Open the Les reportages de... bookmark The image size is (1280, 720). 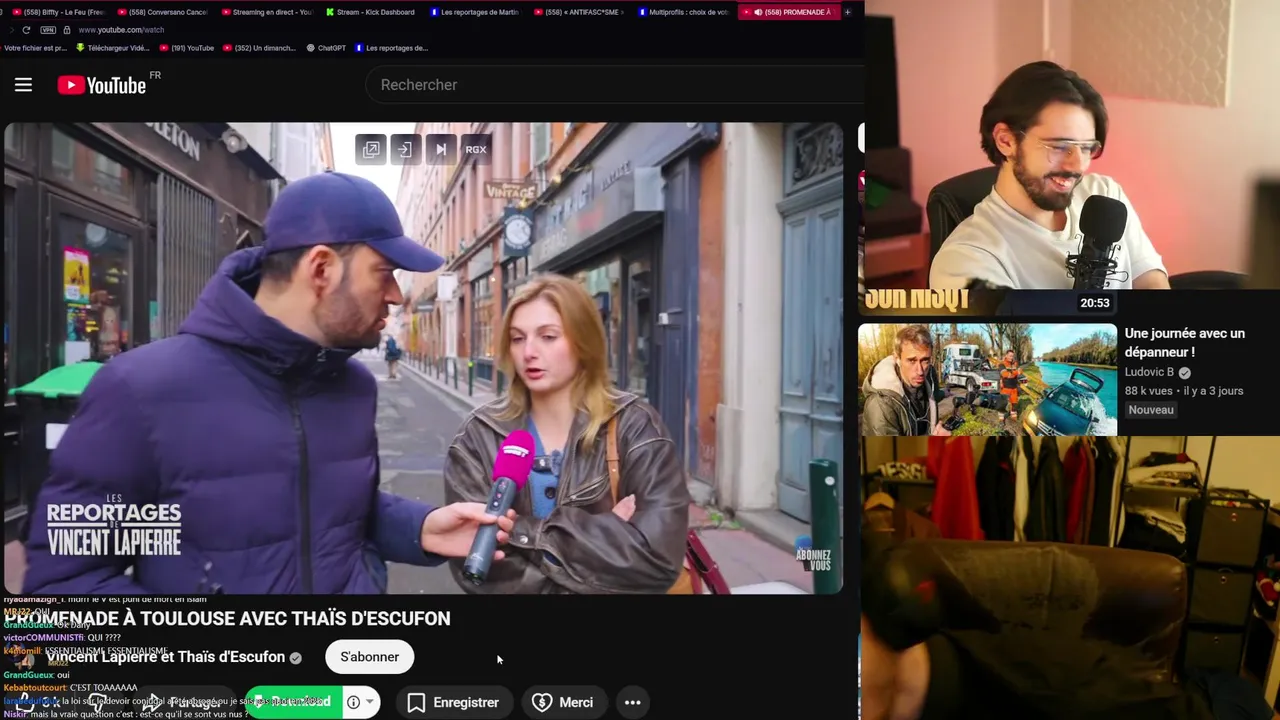click(391, 48)
